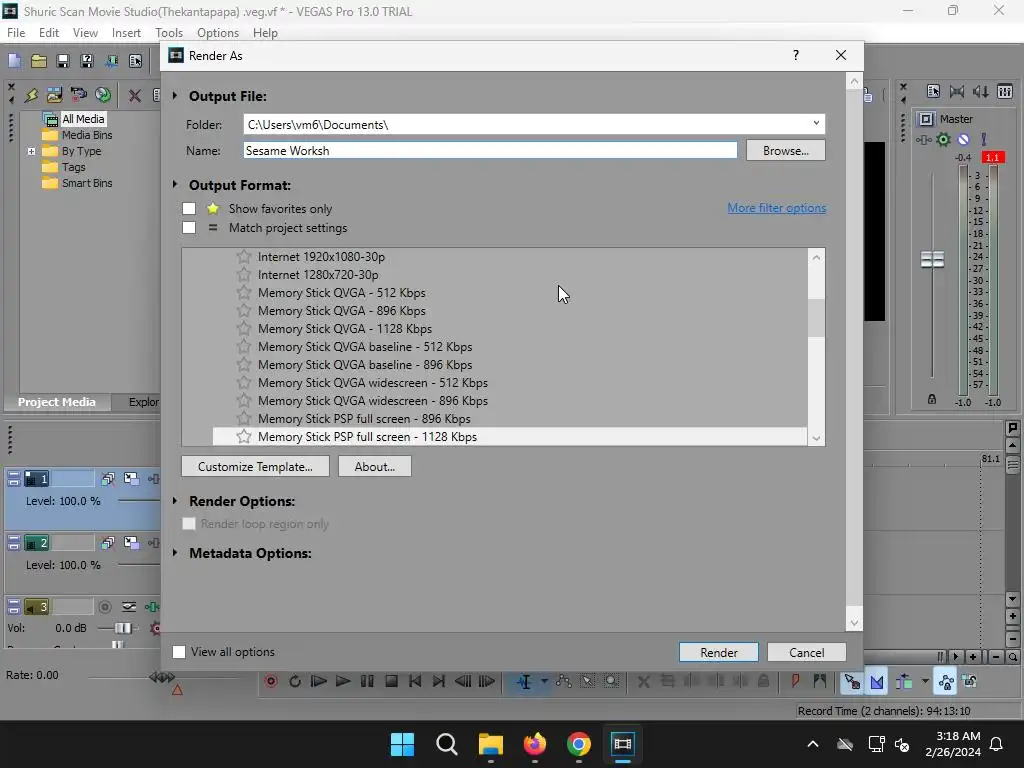
Task: Select the Normal Edit tool
Action: (524, 682)
